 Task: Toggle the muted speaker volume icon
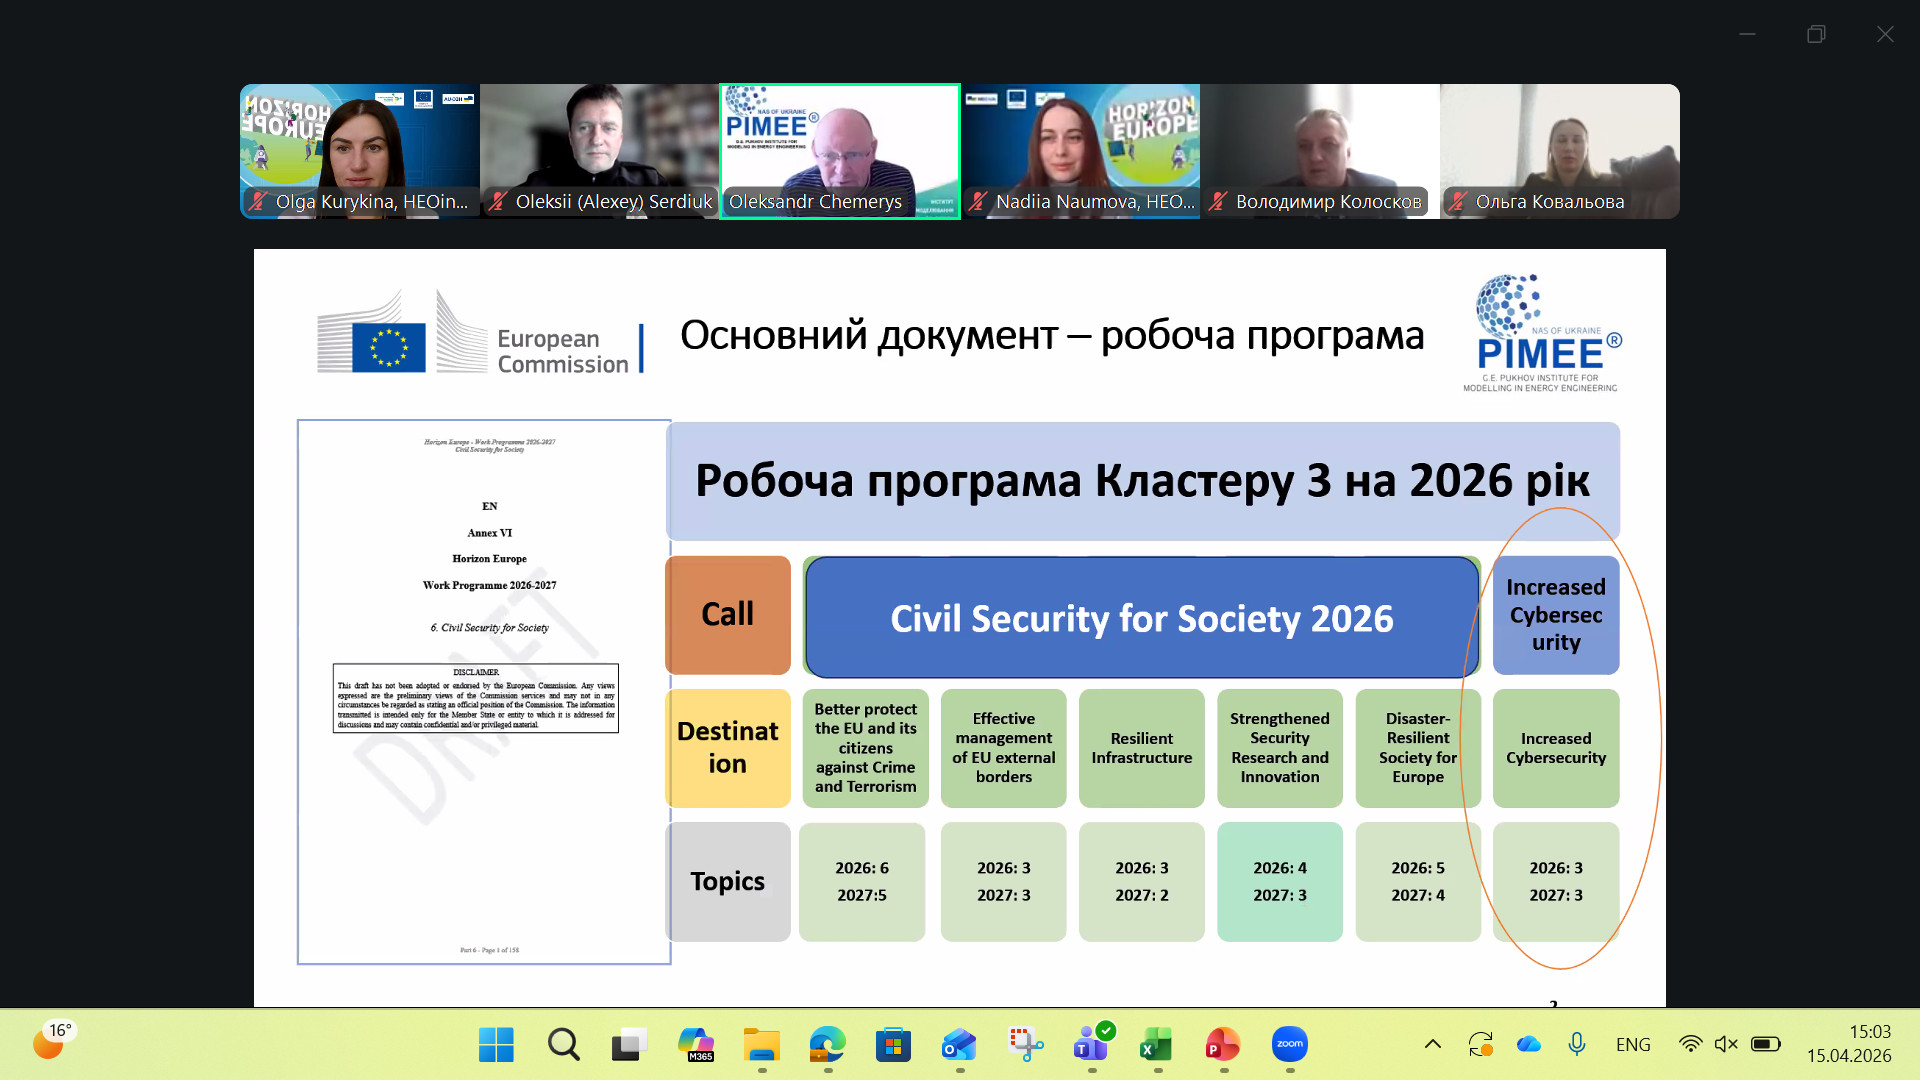1726,1044
